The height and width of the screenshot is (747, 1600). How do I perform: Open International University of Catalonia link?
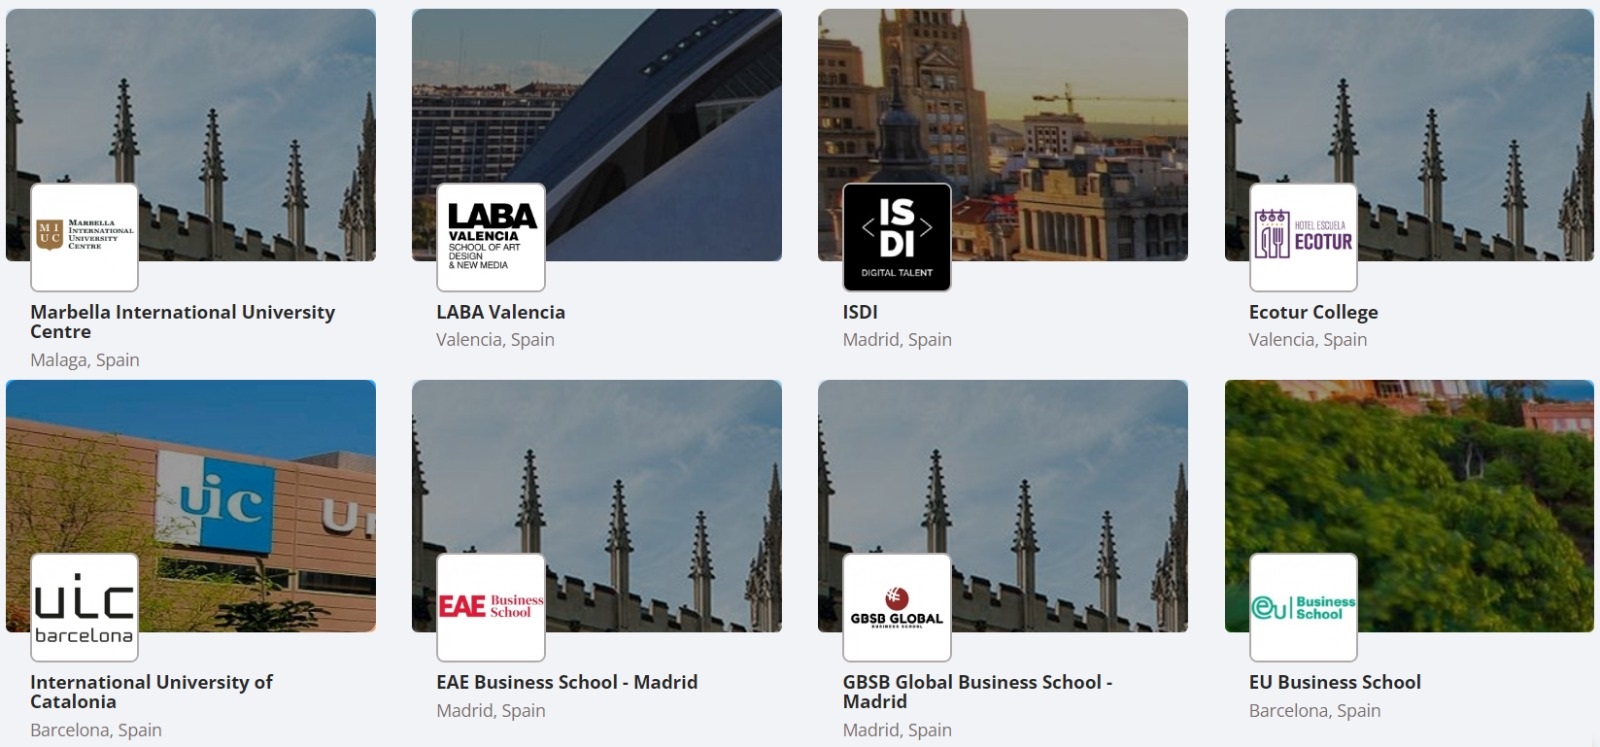[x=151, y=692]
